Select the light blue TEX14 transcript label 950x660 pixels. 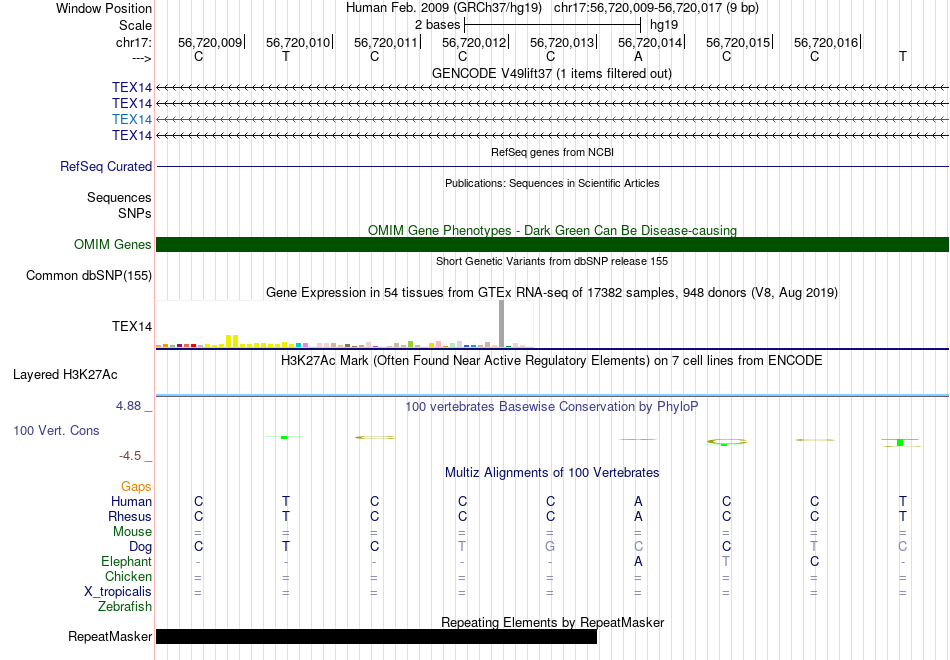131,119
